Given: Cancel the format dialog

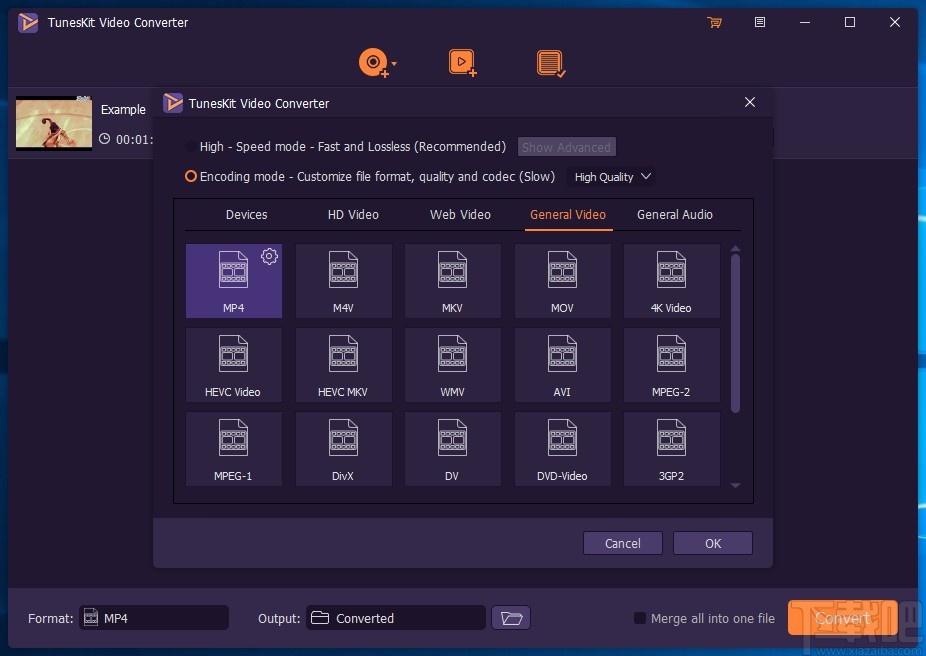Looking at the screenshot, I should pyautogui.click(x=622, y=543).
